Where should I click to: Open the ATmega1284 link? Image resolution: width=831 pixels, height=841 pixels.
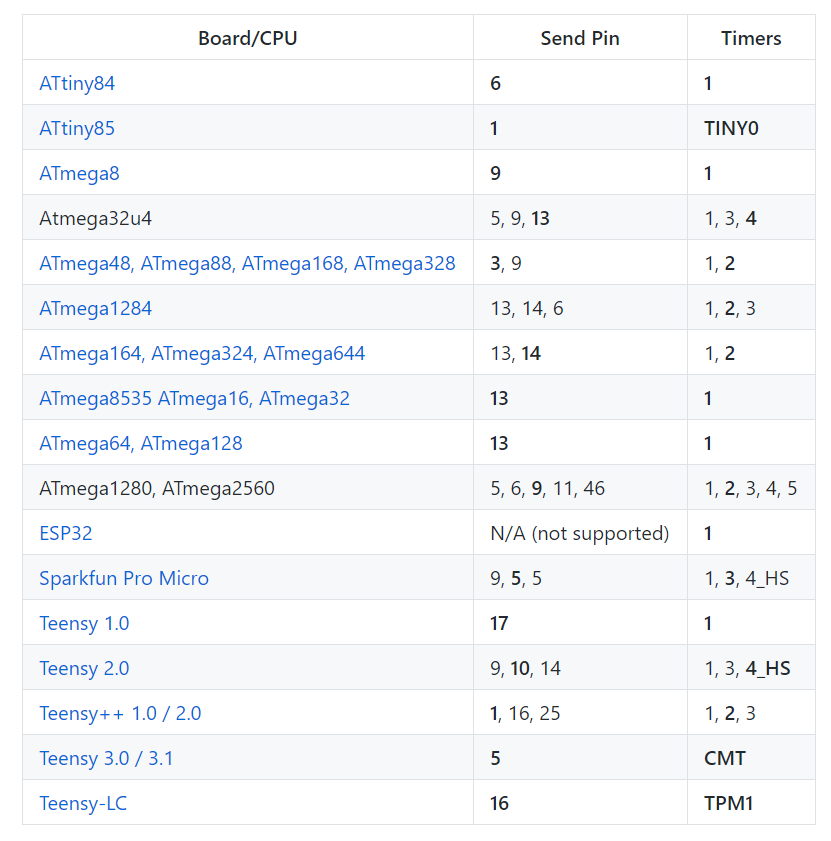pyautogui.click(x=95, y=309)
